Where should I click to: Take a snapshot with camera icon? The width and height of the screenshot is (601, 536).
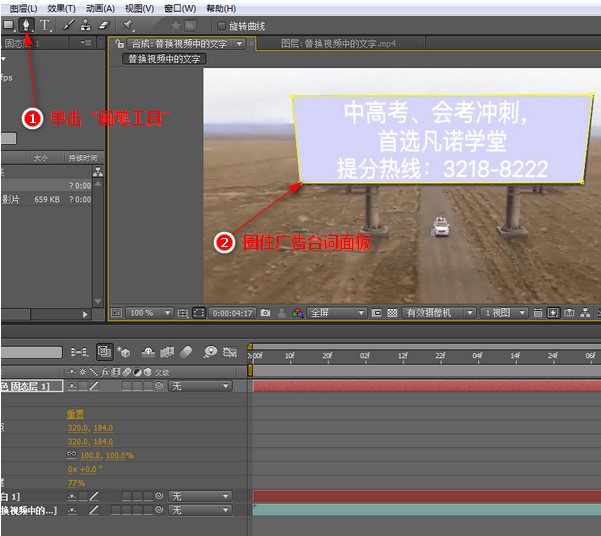265,313
